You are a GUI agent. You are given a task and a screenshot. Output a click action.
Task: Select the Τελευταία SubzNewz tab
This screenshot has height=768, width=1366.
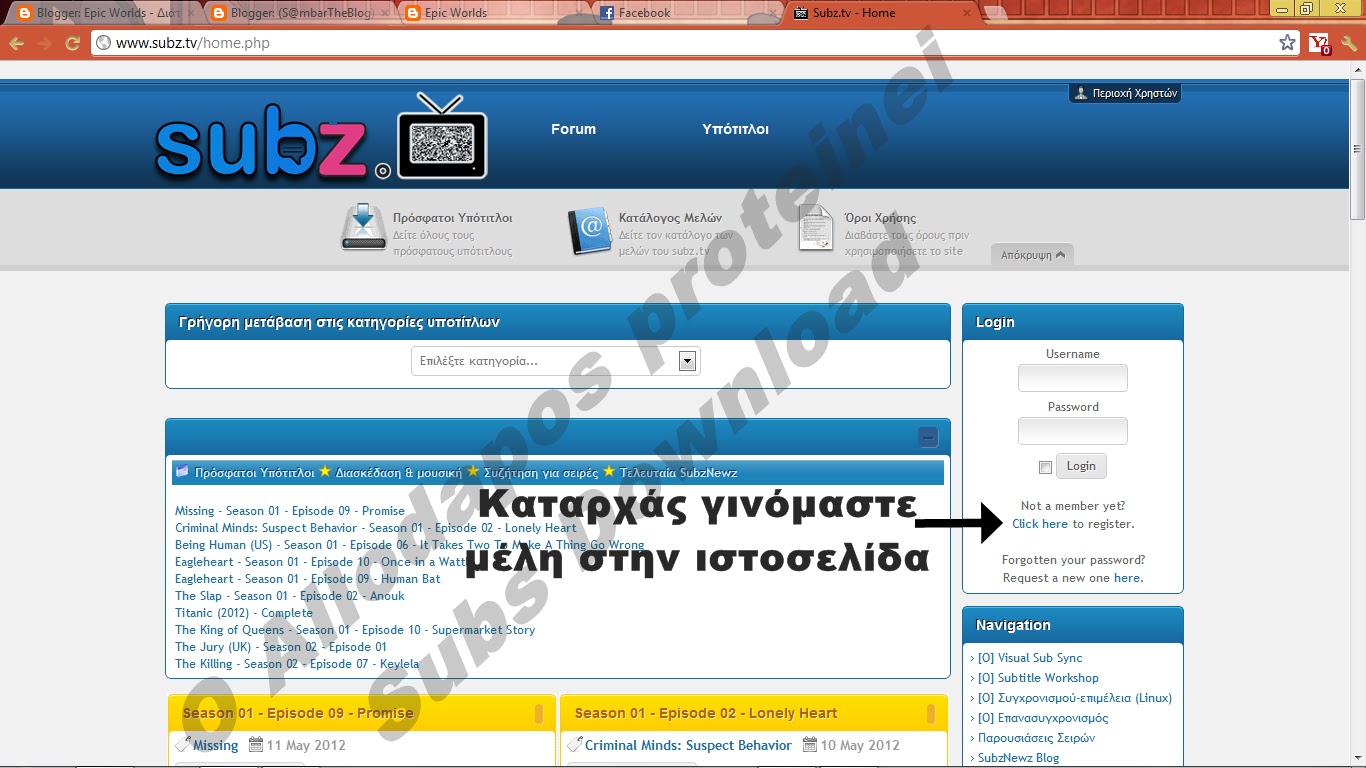tap(678, 472)
